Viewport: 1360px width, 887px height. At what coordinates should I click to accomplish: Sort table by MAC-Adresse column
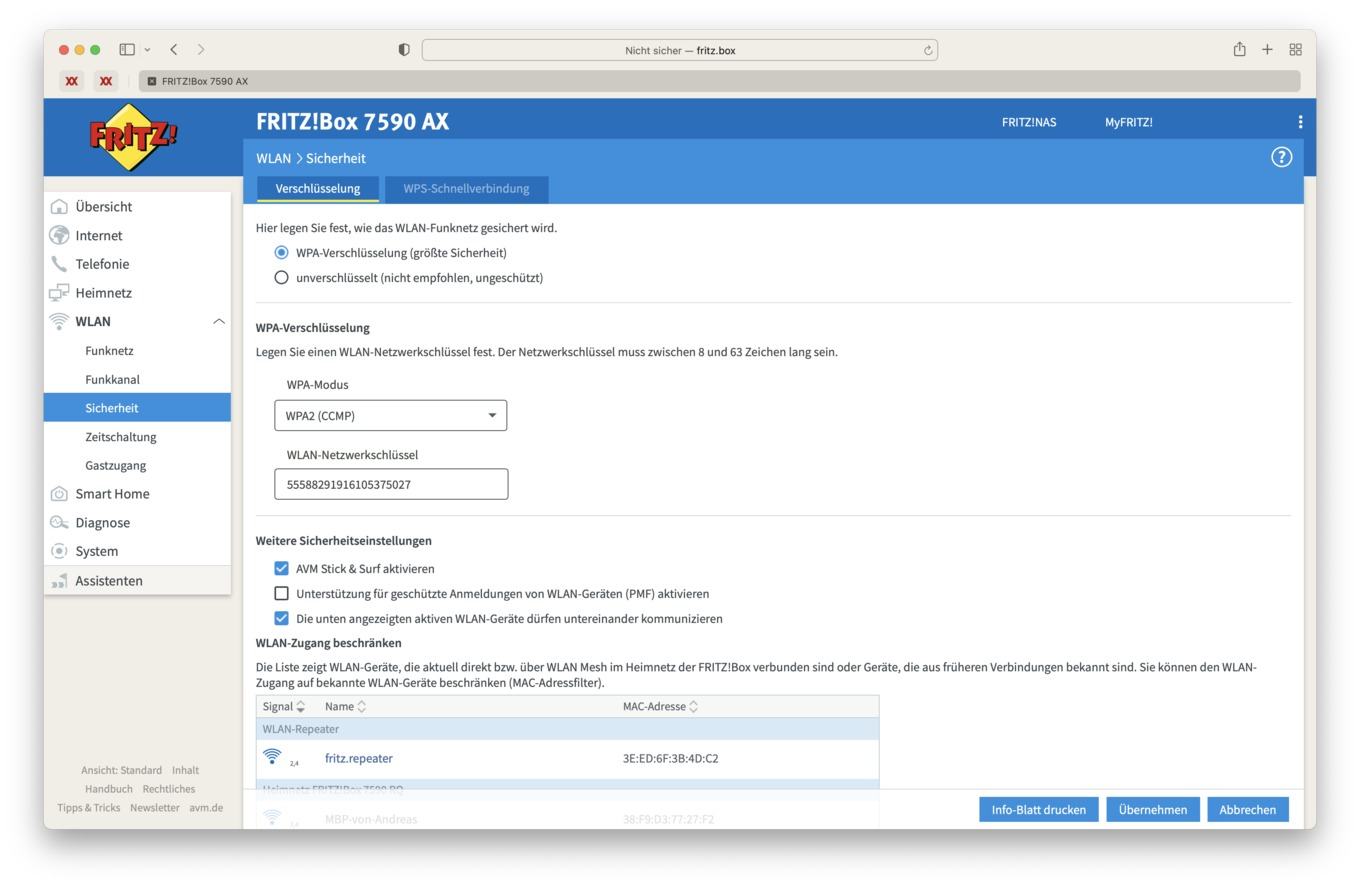click(660, 706)
